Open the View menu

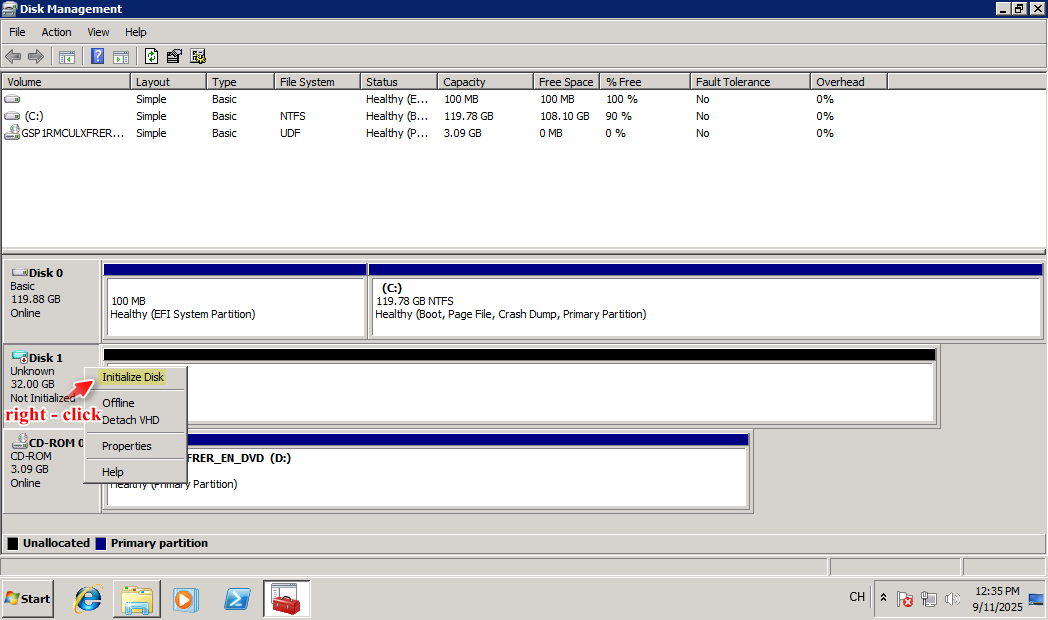[98, 32]
